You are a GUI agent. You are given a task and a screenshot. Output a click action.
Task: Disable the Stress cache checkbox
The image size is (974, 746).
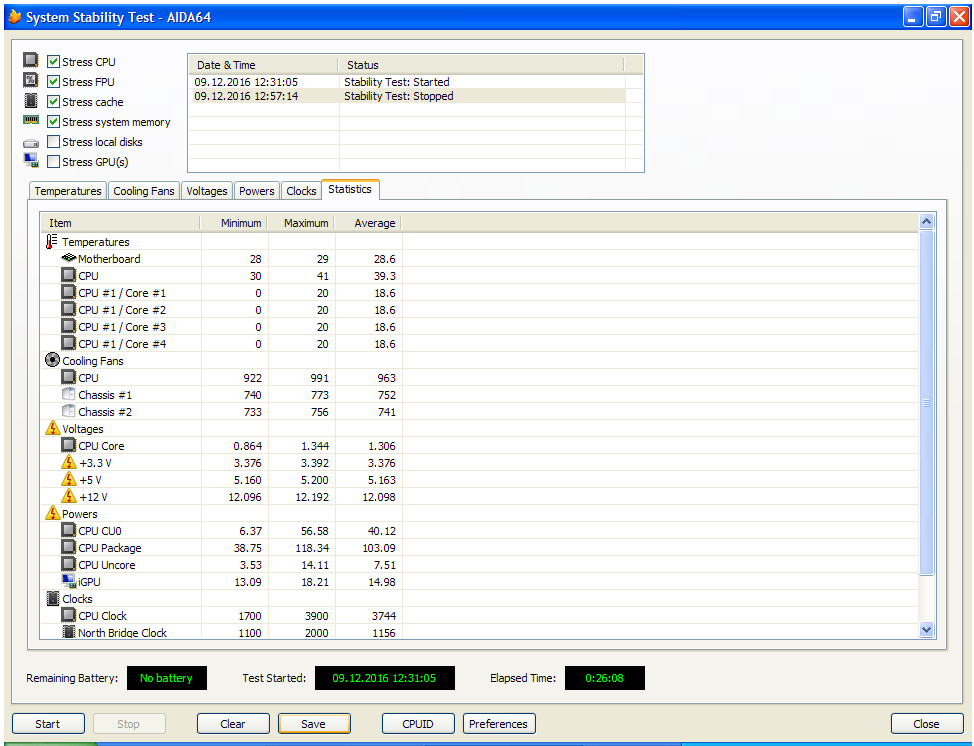(53, 101)
